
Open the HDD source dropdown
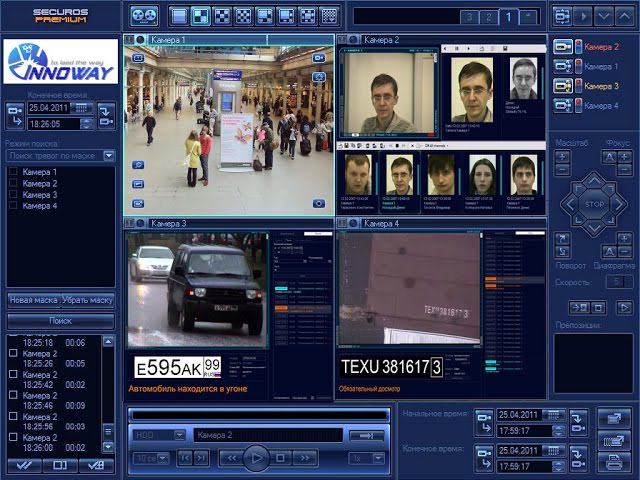(180, 435)
